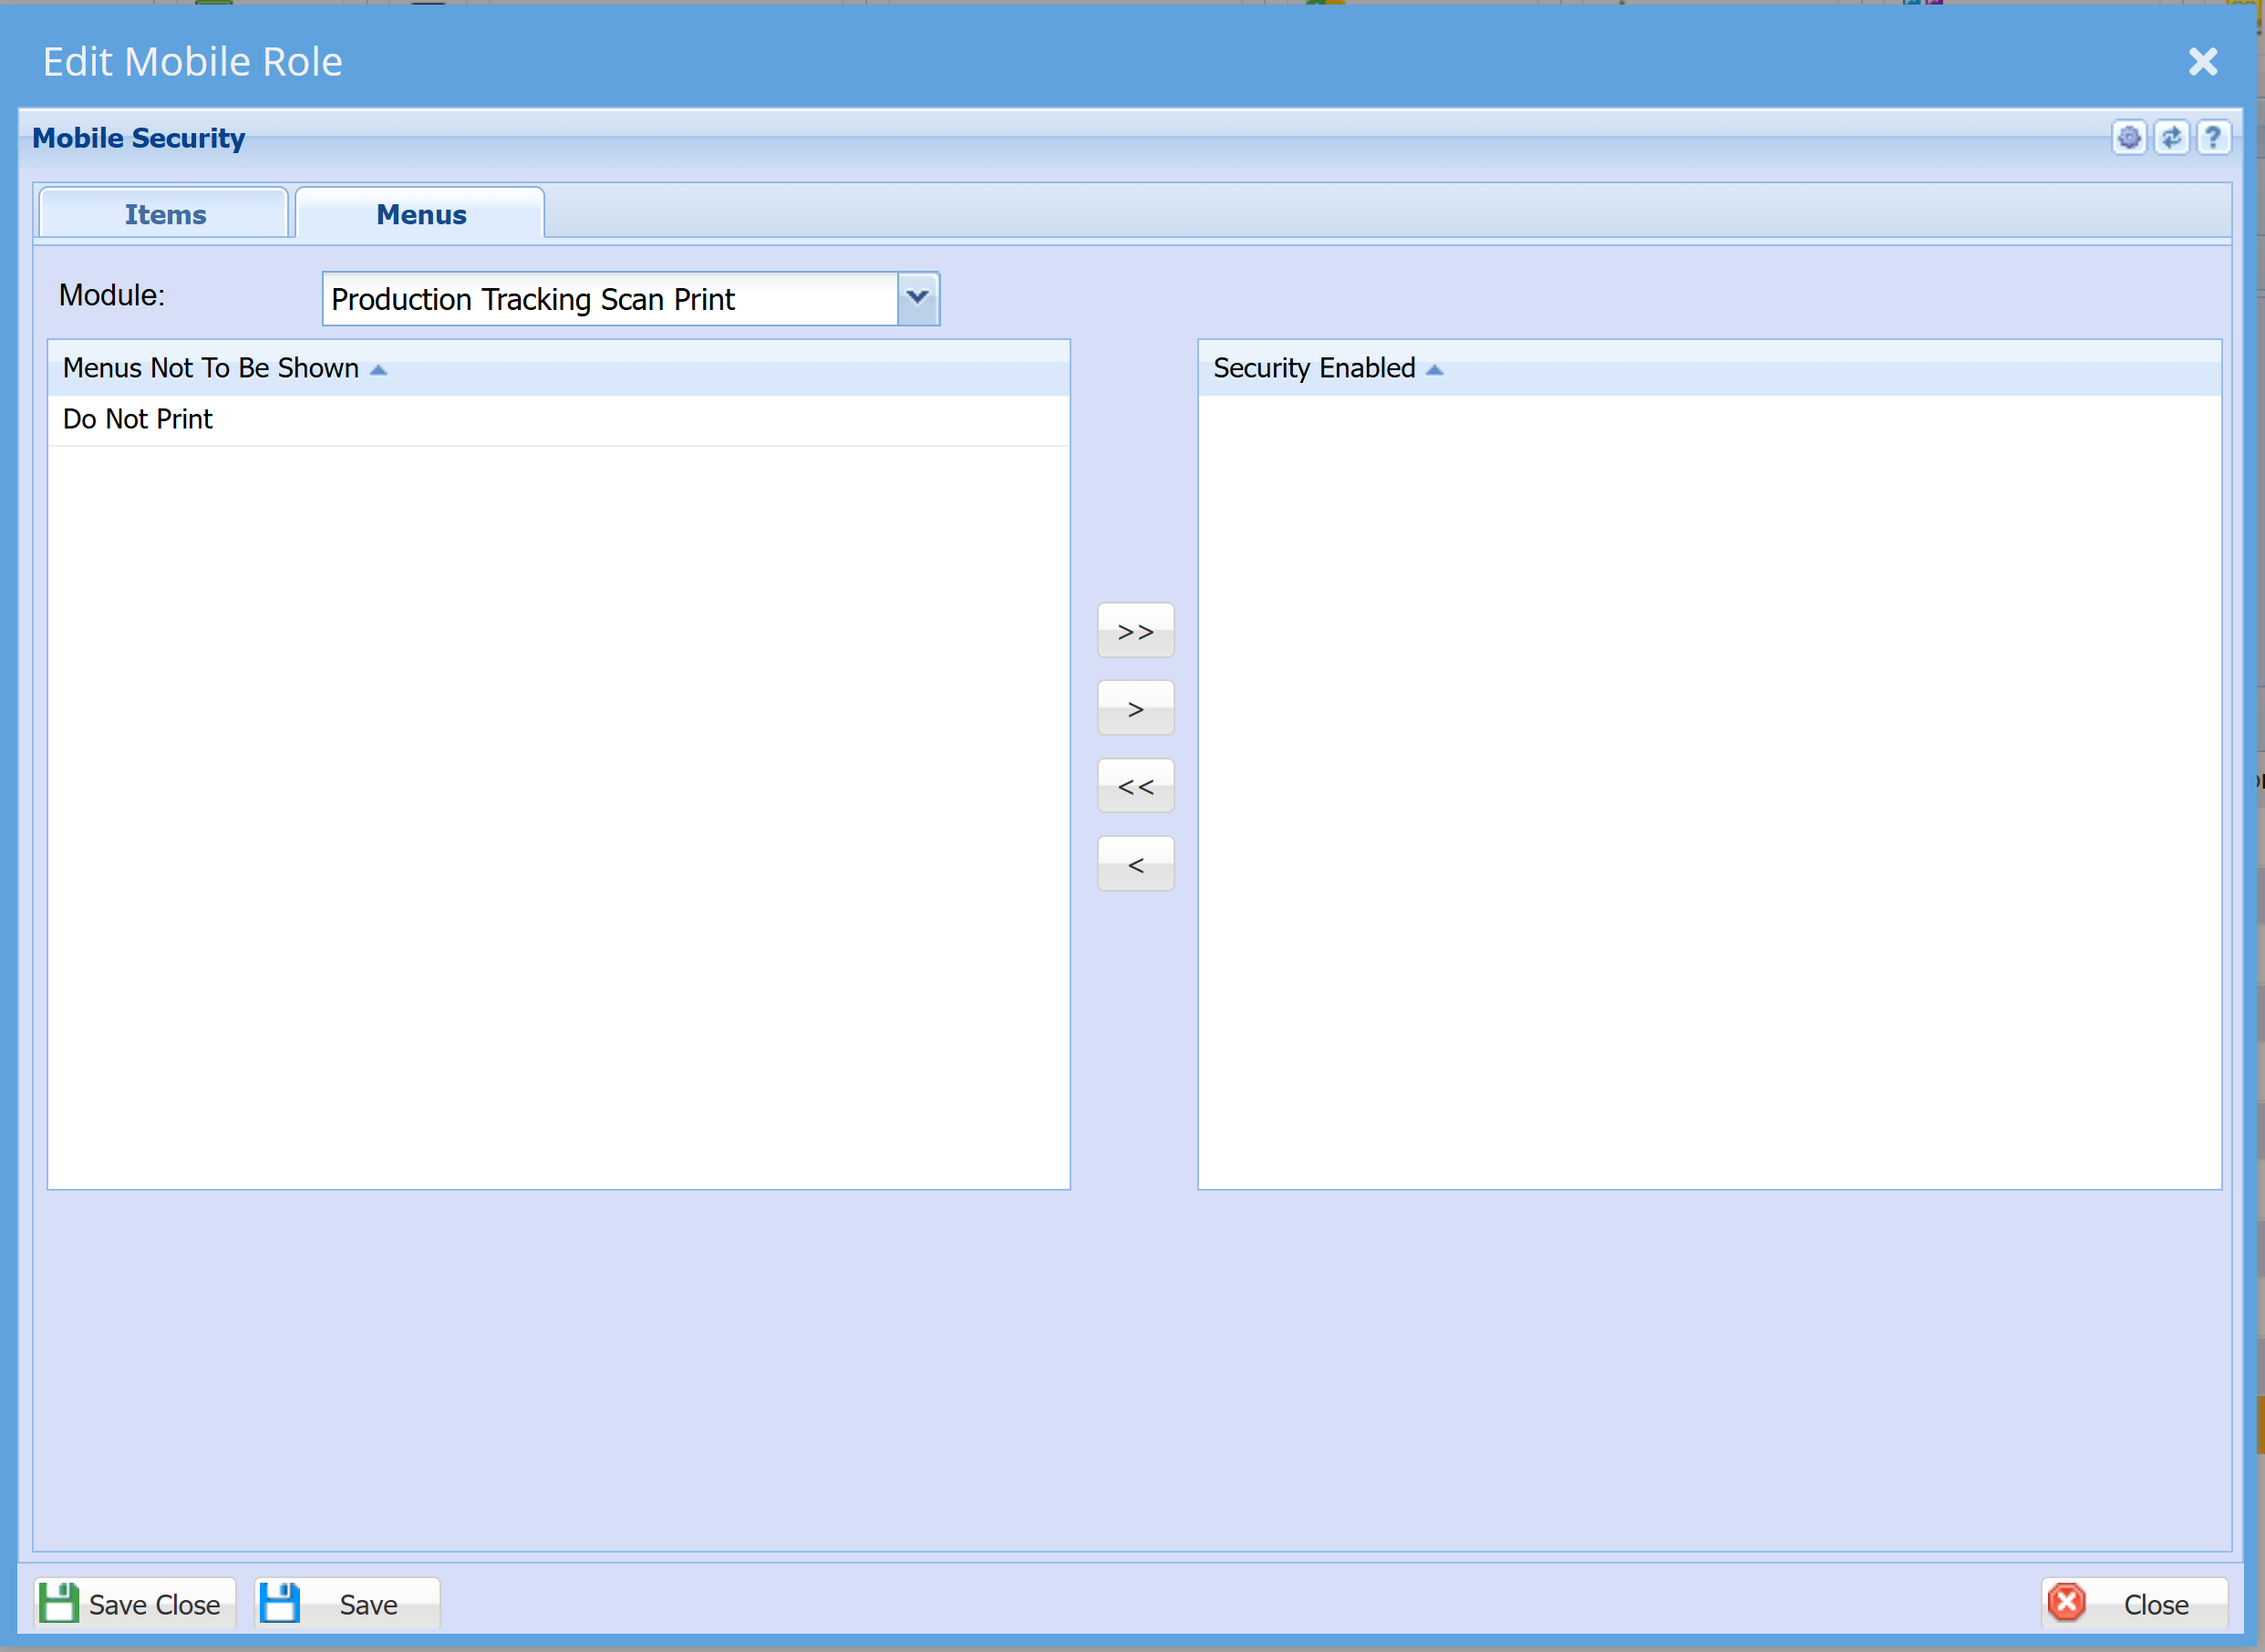
Task: Move all menus right with >> button
Action: [1135, 631]
